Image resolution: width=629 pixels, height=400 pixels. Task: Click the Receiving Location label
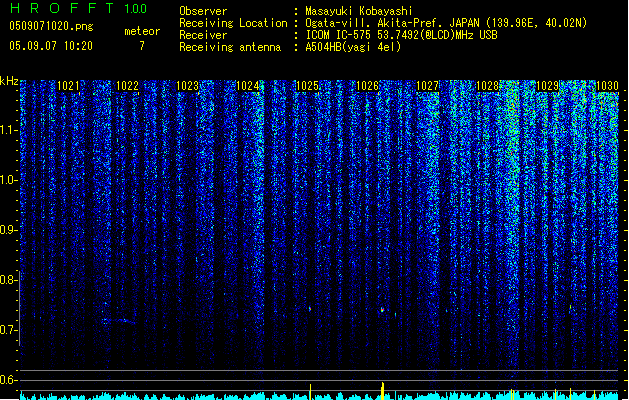point(233,23)
